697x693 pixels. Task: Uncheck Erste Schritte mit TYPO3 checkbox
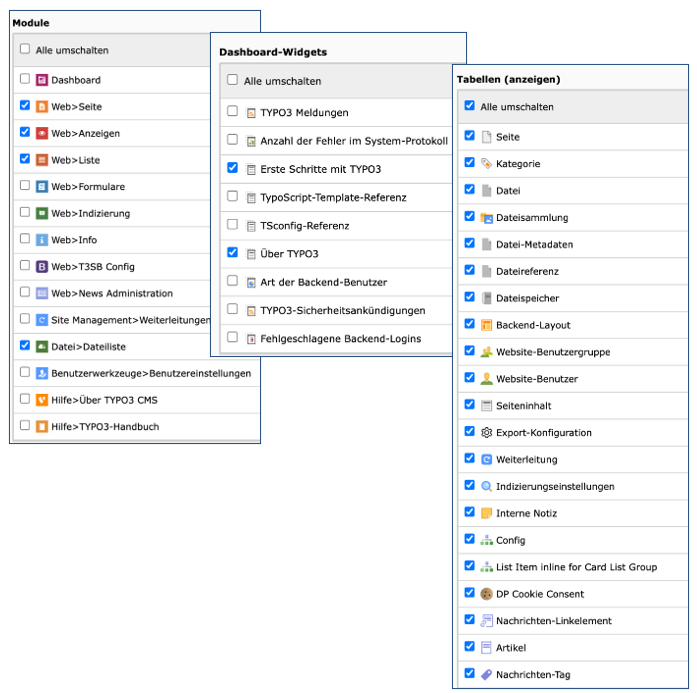coord(233,169)
